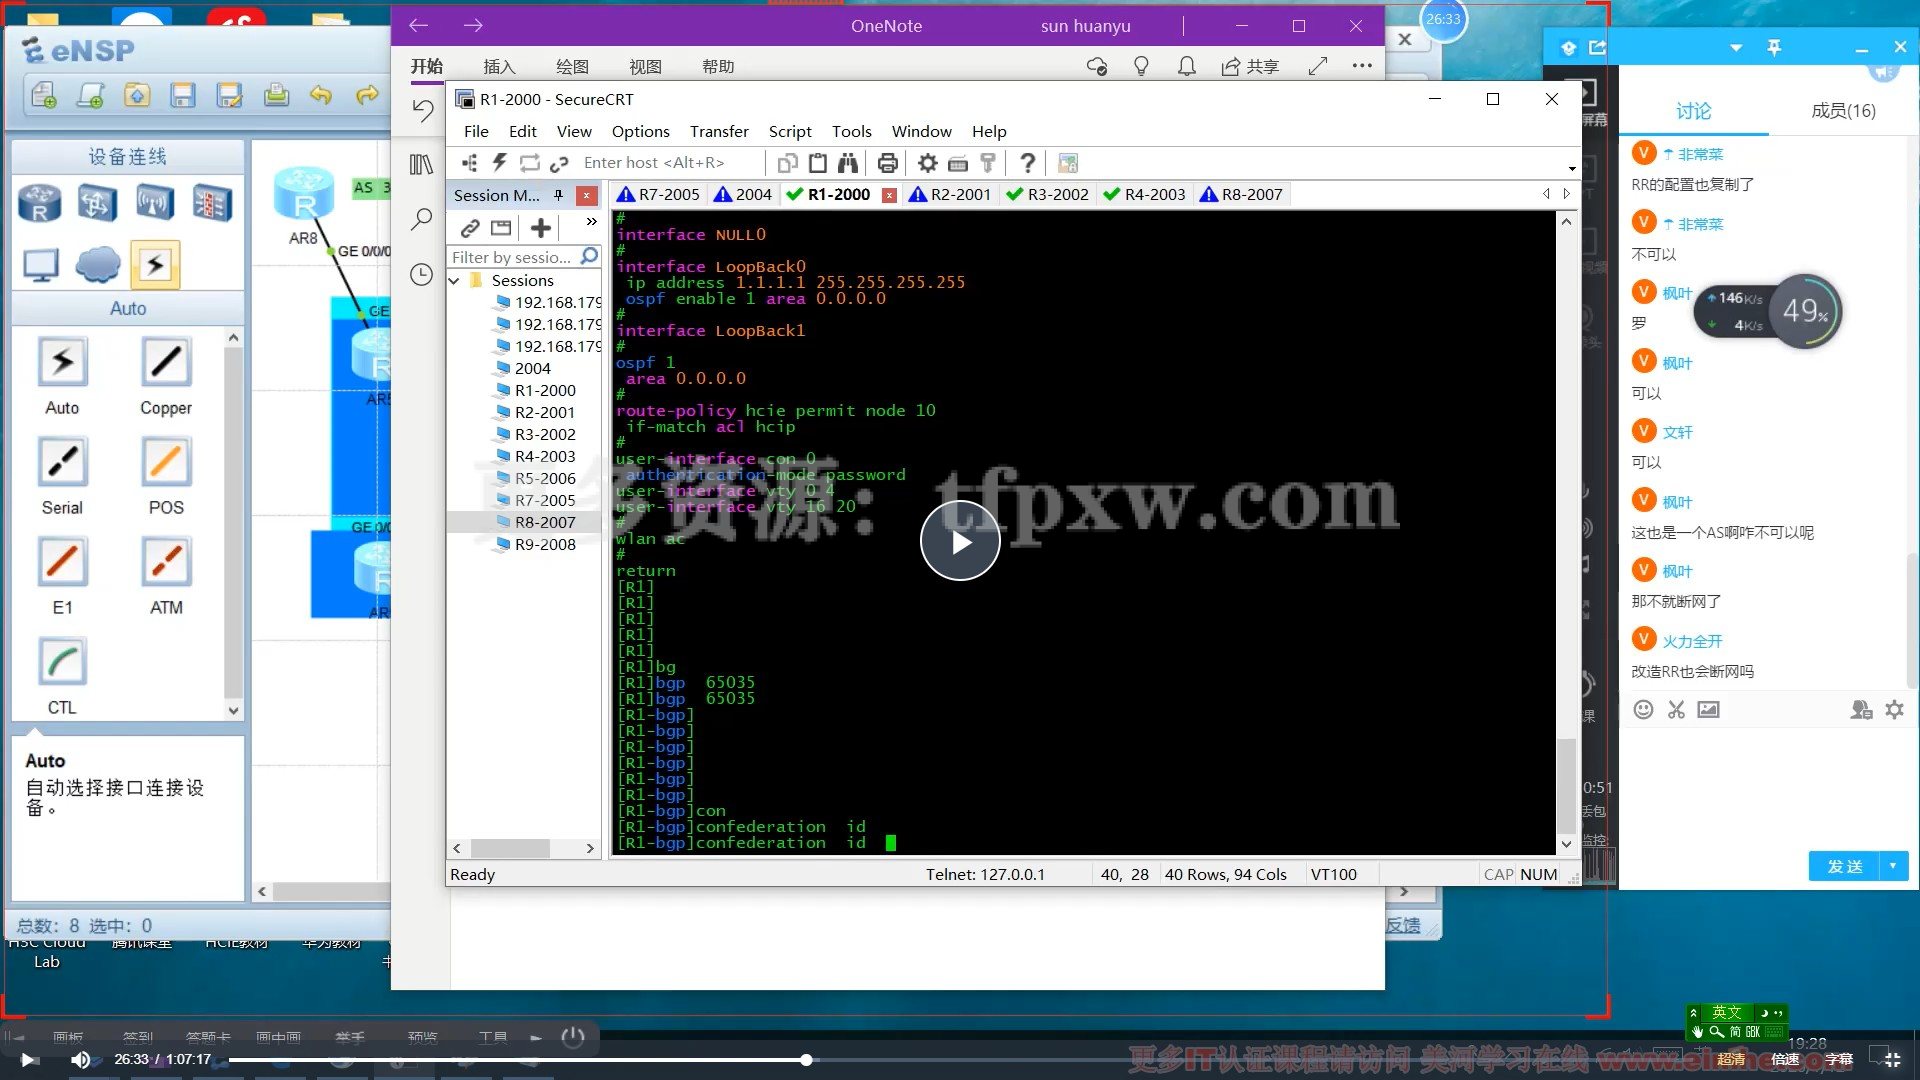Open the chat window dropdown triangle
The image size is (1920, 1080).
point(1736,48)
